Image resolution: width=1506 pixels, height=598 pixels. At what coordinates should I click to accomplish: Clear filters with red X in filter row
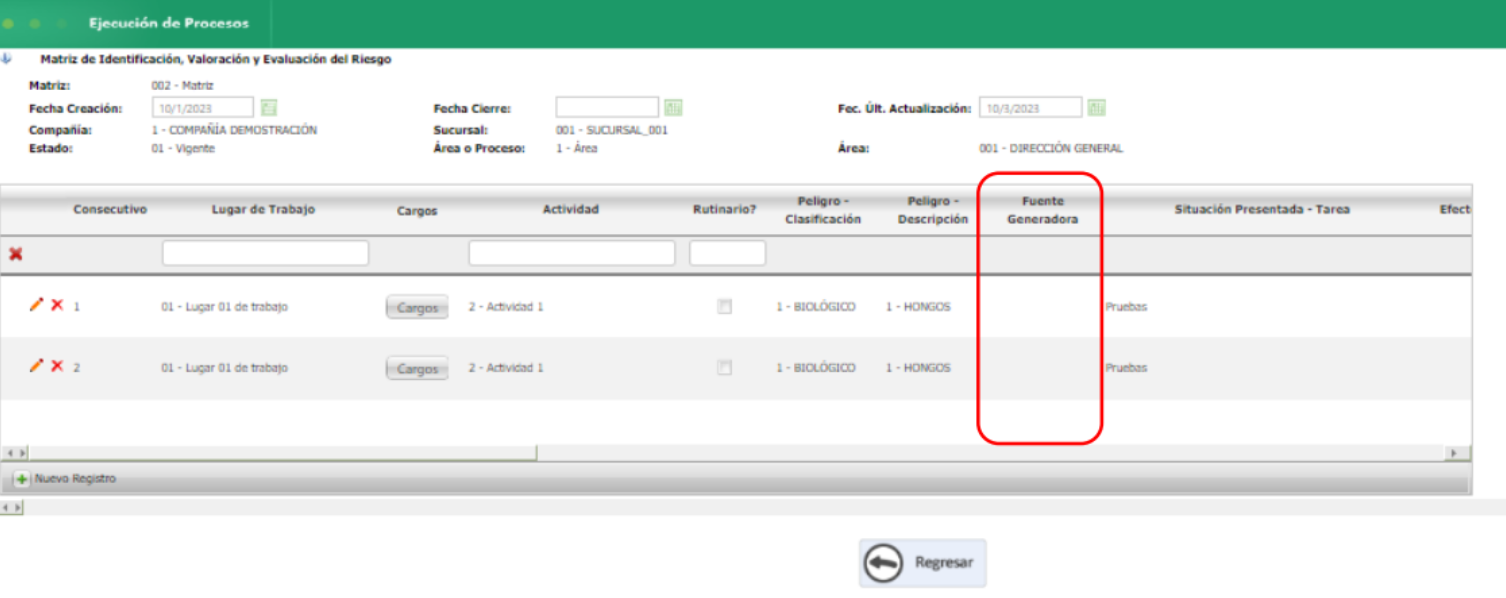pyautogui.click(x=16, y=254)
